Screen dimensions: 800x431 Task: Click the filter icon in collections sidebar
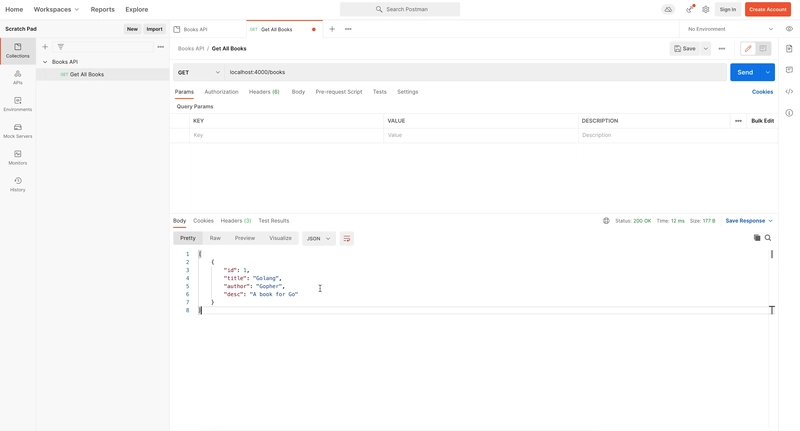61,47
